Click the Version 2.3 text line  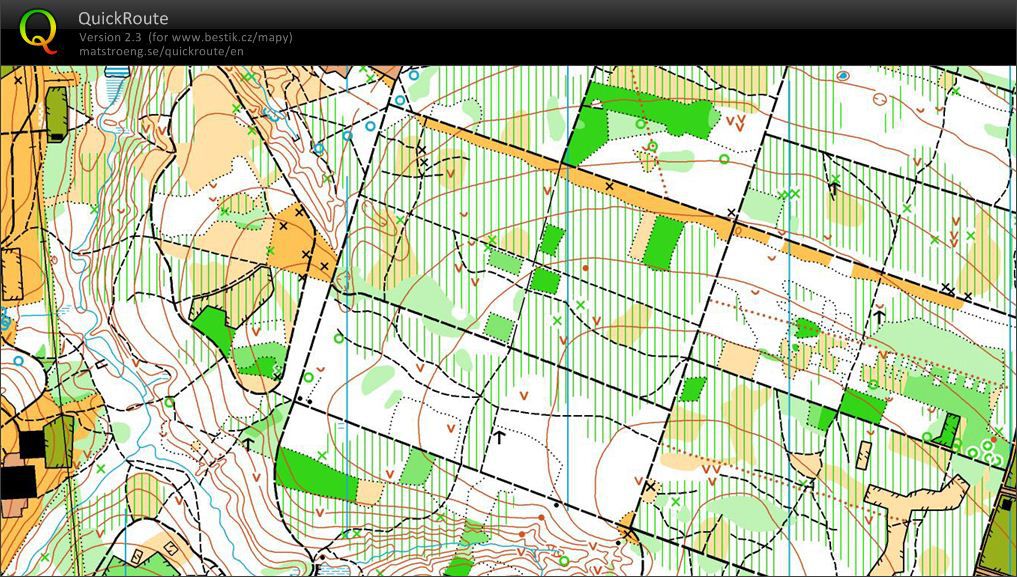click(185, 38)
